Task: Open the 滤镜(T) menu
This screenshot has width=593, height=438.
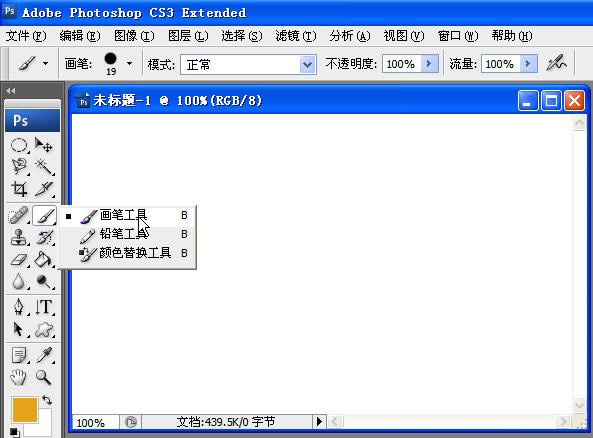Action: pos(296,36)
